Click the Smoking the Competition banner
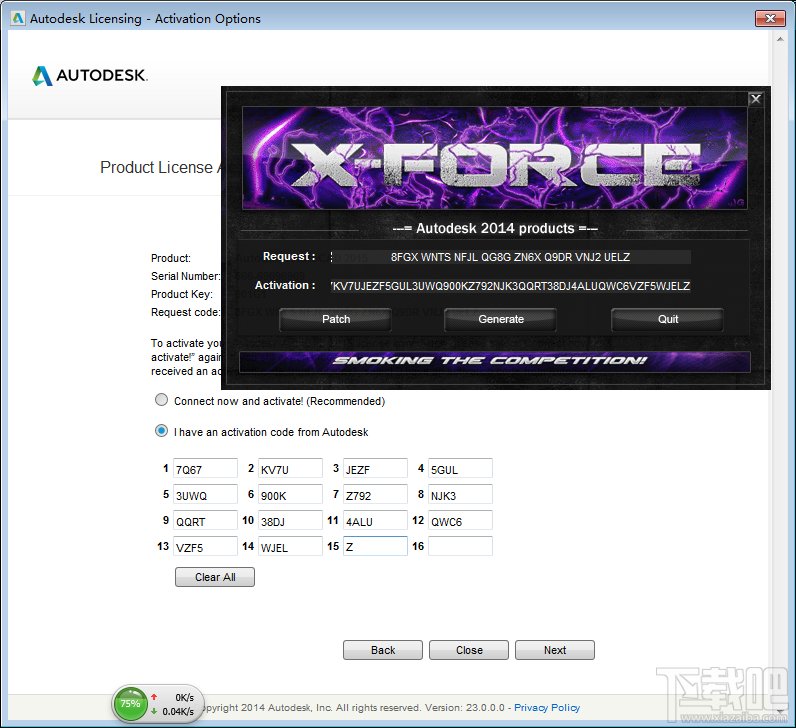Image resolution: width=796 pixels, height=728 pixels. click(494, 361)
